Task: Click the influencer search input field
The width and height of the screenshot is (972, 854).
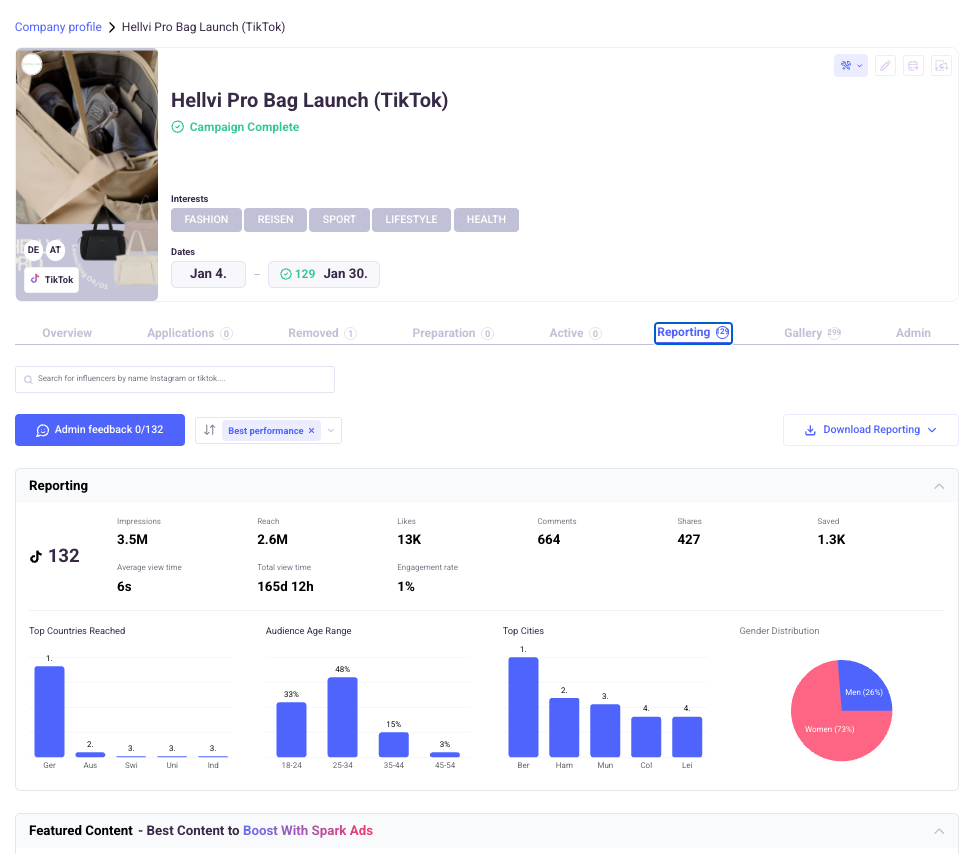Action: click(175, 379)
